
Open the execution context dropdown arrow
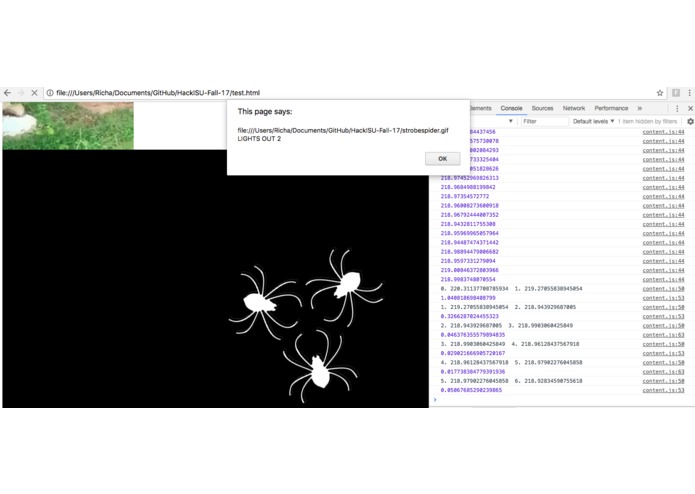pos(511,121)
